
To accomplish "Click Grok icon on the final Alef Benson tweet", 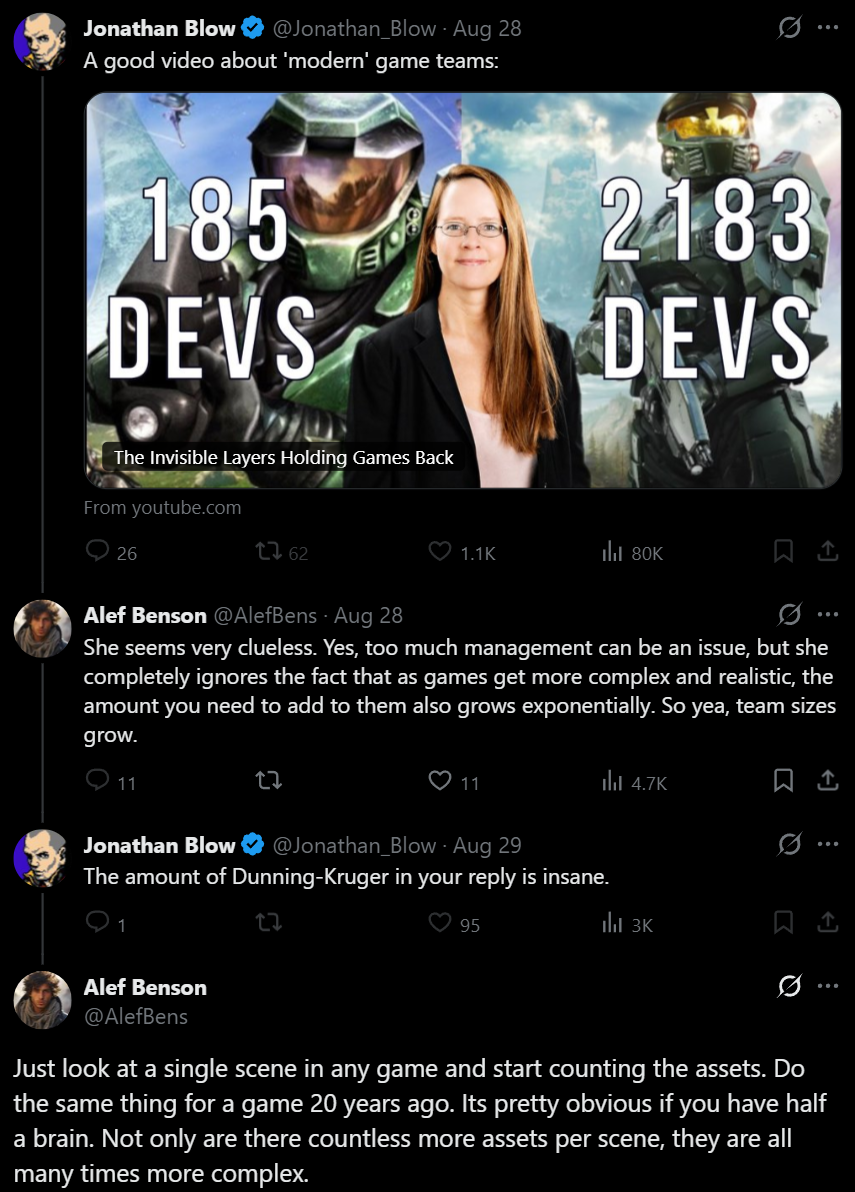I will tap(790, 986).
